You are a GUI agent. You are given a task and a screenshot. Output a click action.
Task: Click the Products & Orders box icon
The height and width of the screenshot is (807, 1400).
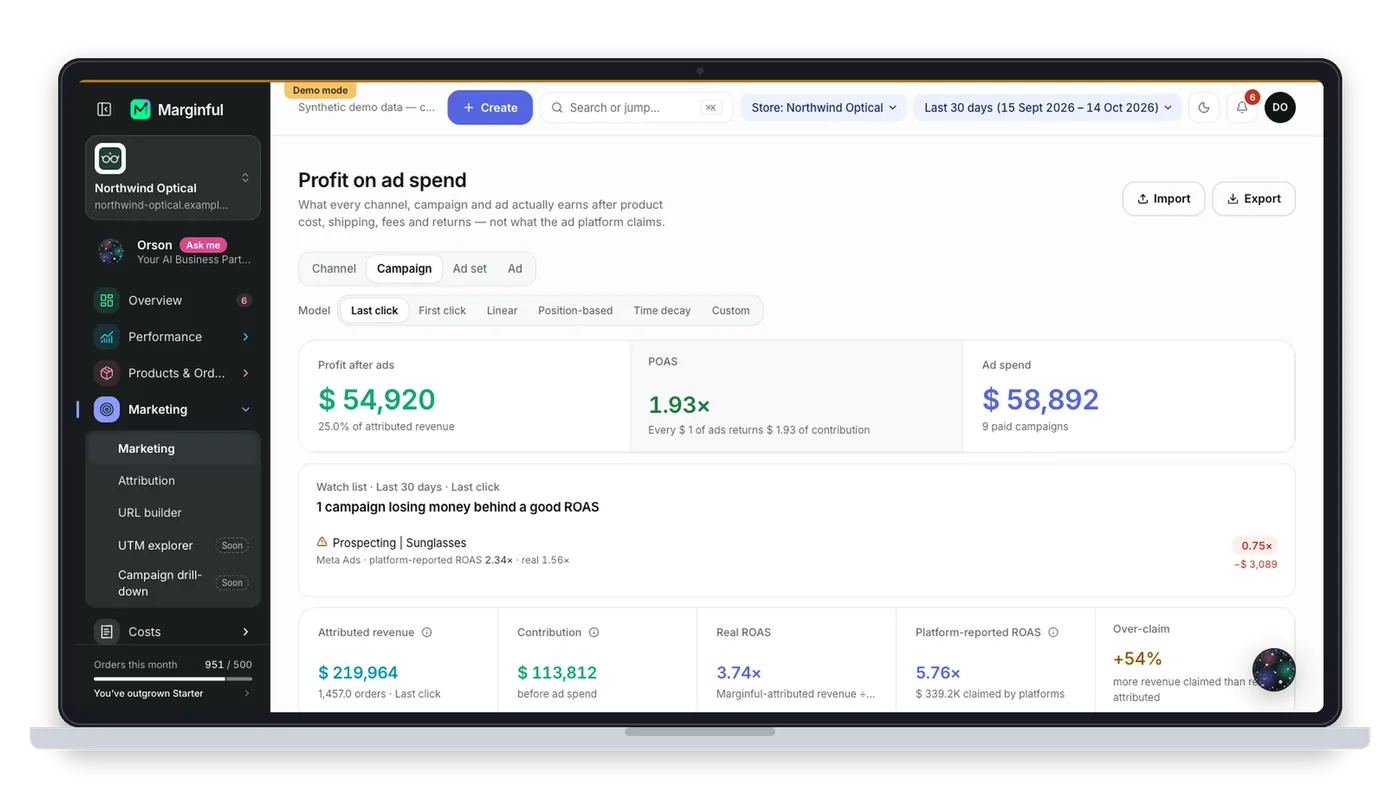(106, 373)
